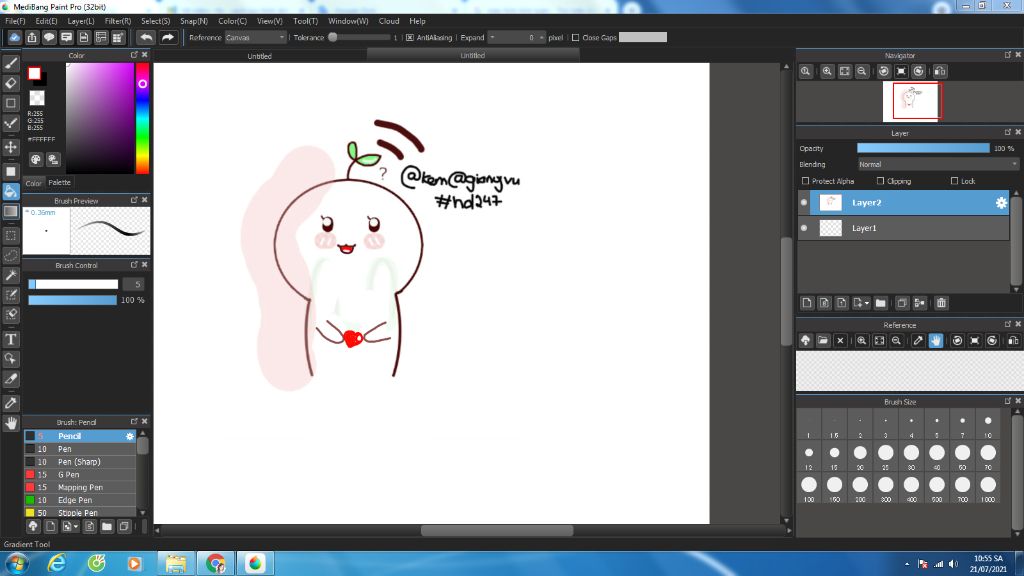Image resolution: width=1024 pixels, height=576 pixels.
Task: Select the Gradient tool
Action: pyautogui.click(x=11, y=212)
